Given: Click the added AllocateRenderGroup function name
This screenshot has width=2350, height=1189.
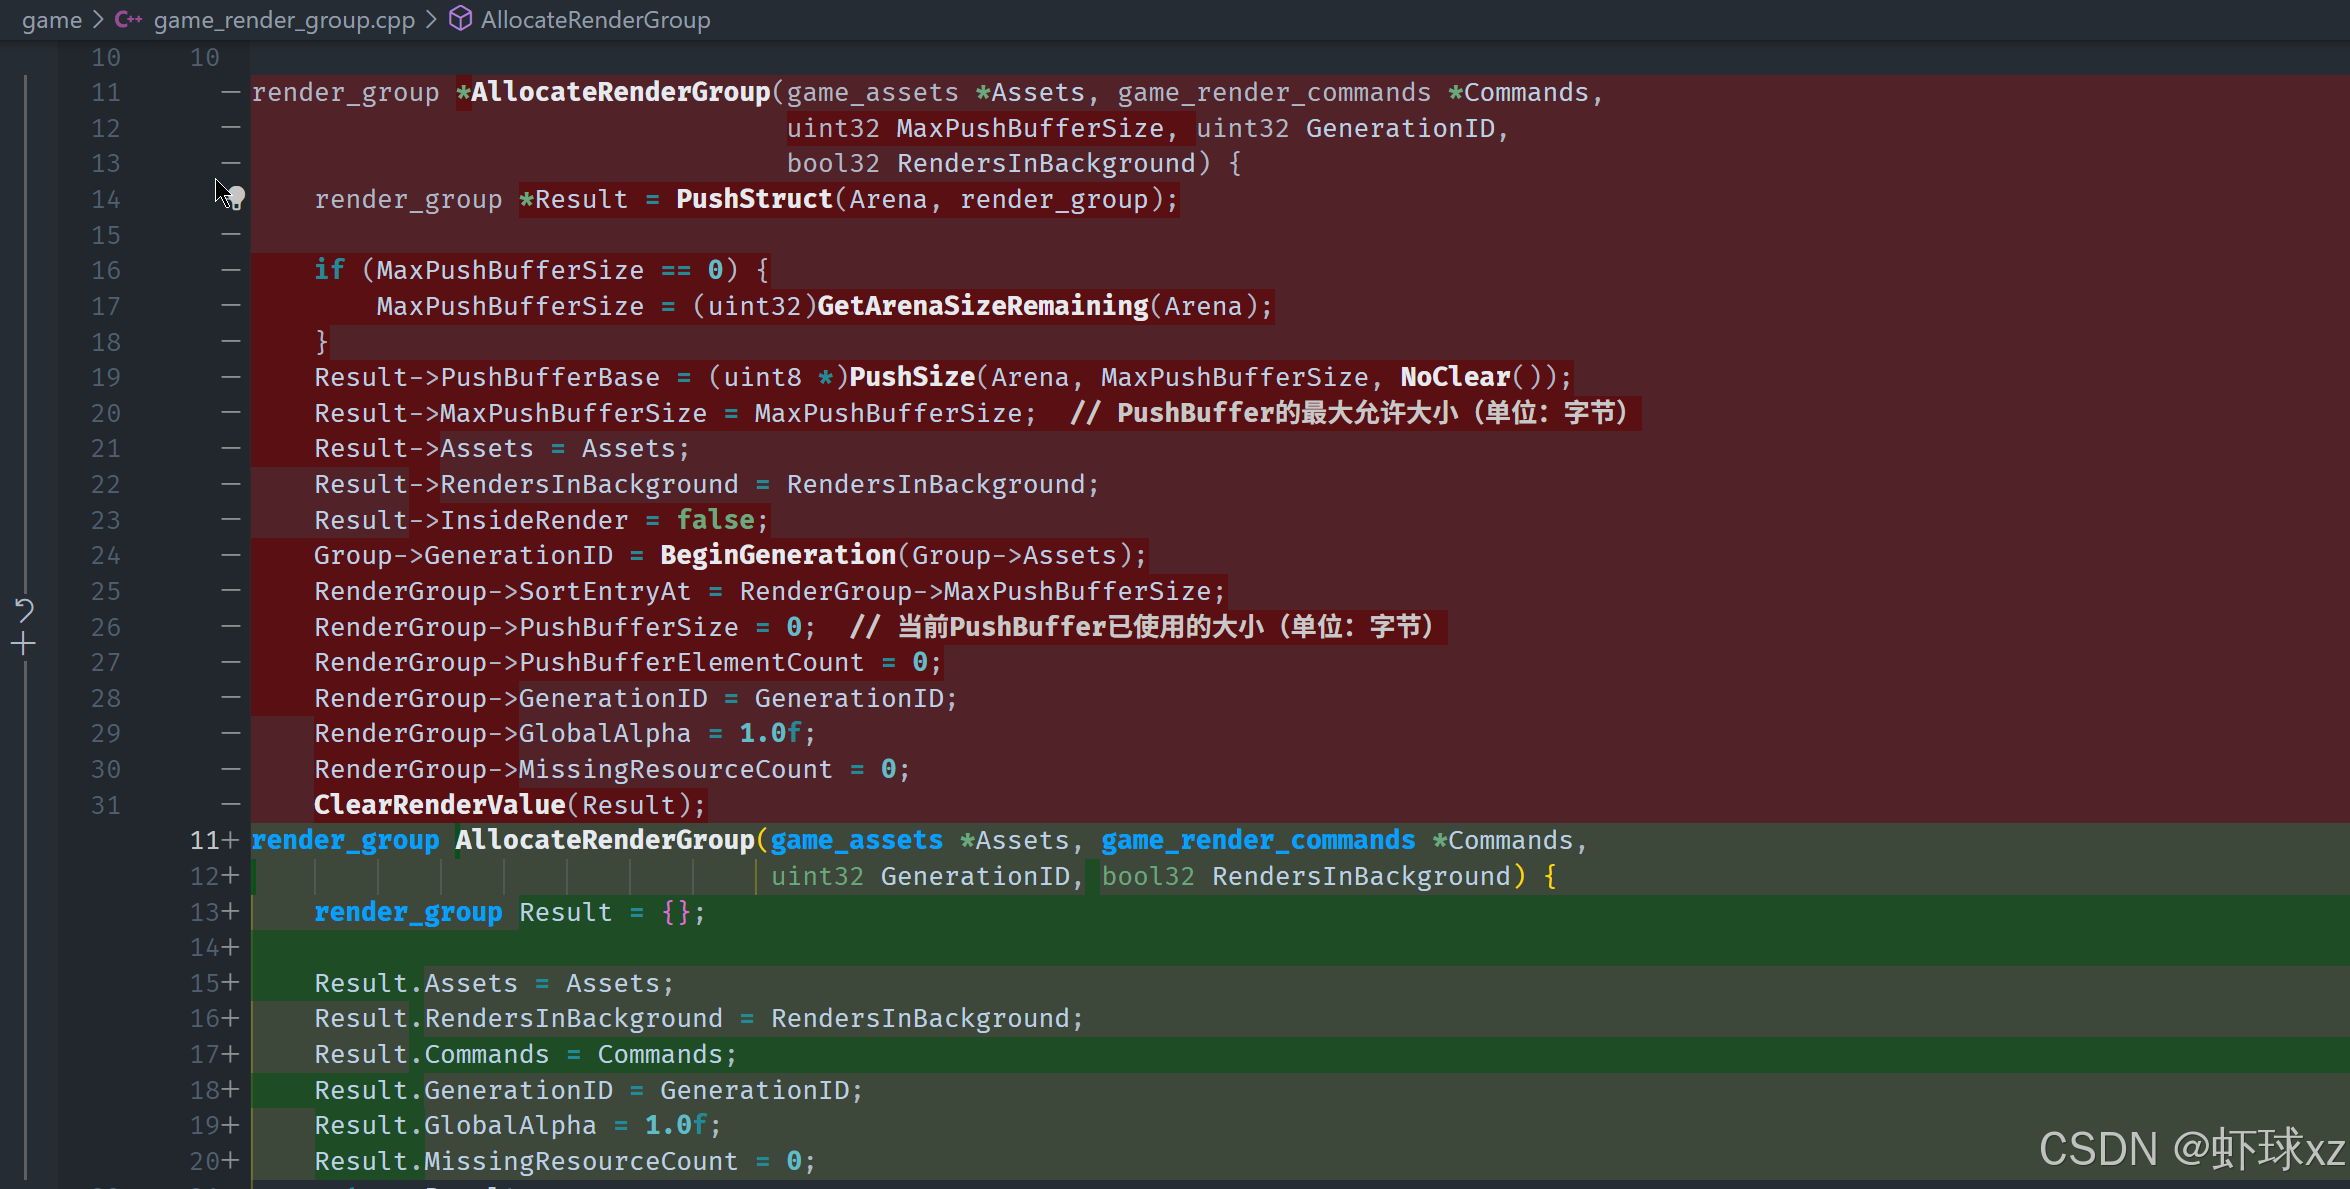Looking at the screenshot, I should pyautogui.click(x=604, y=840).
